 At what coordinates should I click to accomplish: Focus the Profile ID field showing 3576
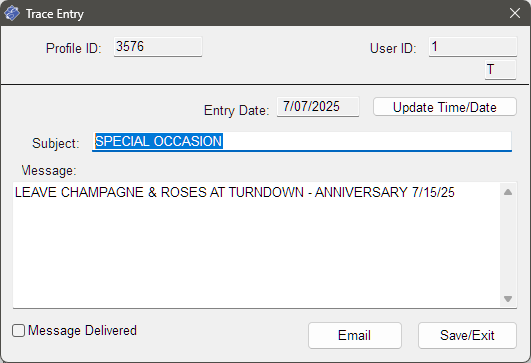click(158, 47)
